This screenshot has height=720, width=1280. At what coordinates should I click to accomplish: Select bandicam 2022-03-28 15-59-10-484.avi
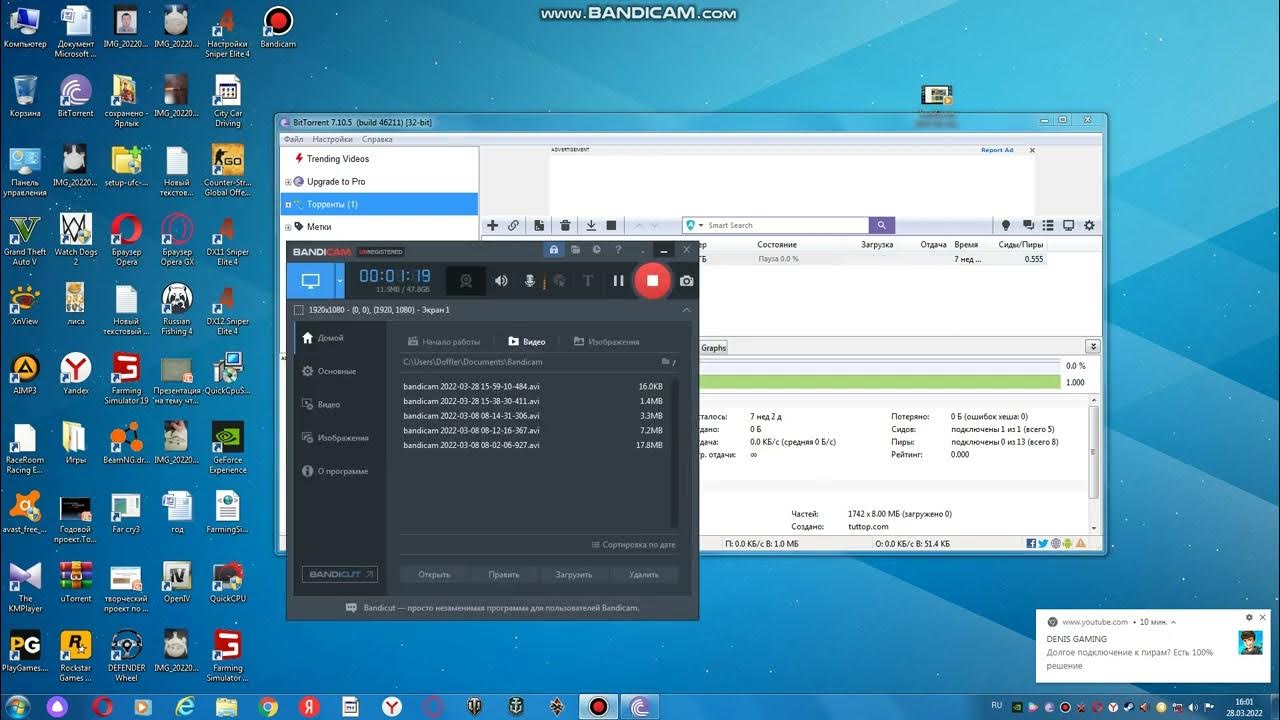pyautogui.click(x=533, y=386)
